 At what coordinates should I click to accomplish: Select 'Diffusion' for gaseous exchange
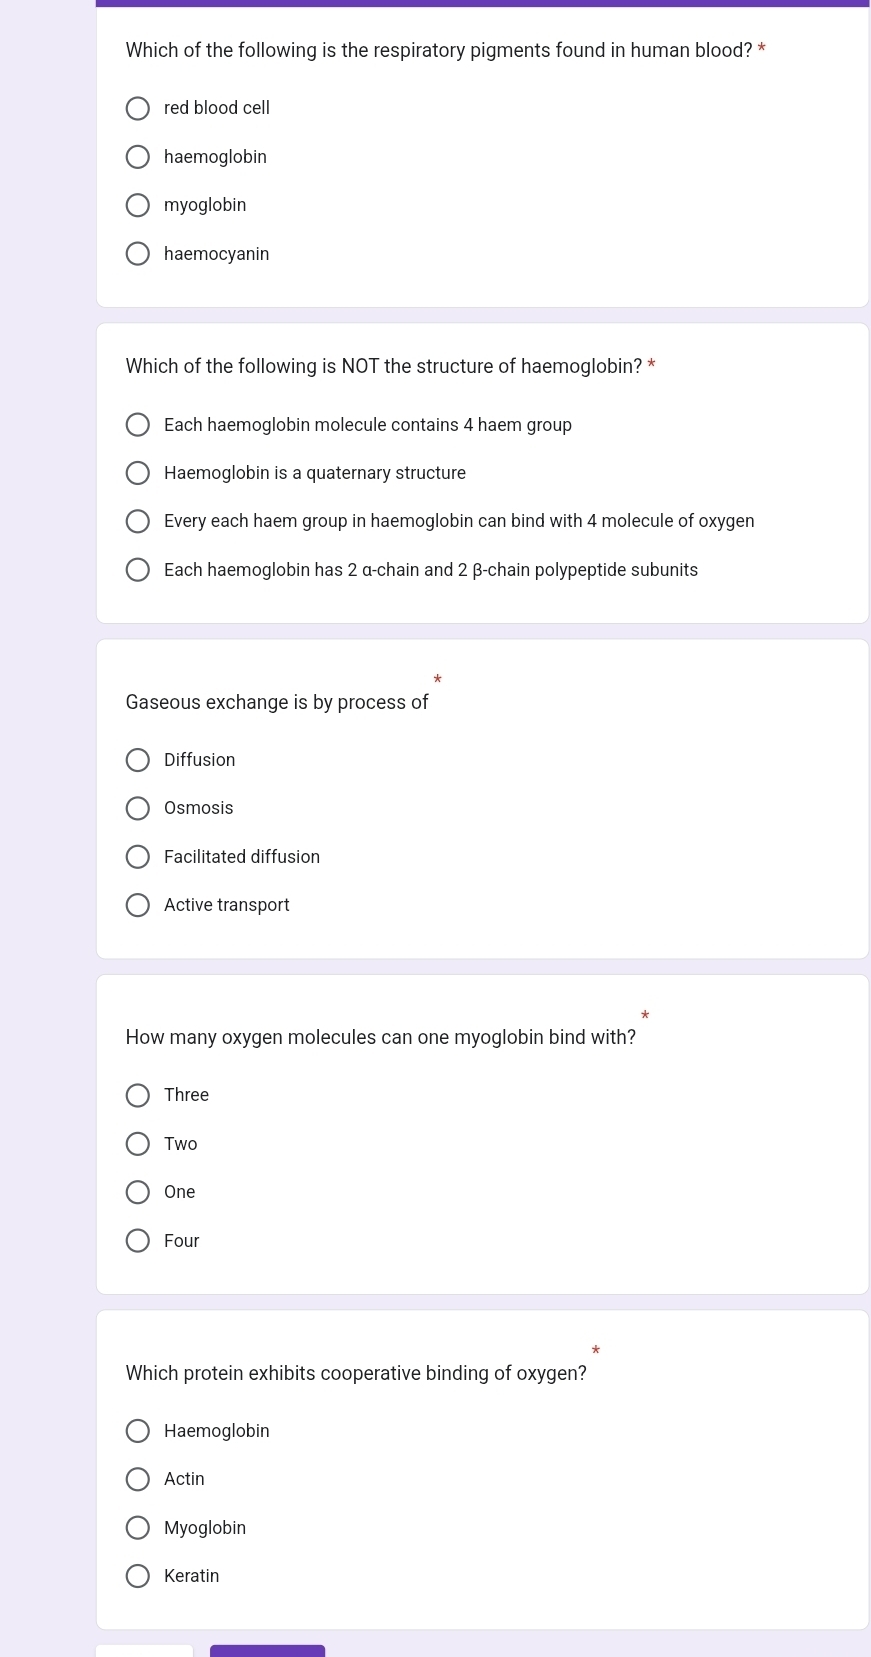[x=138, y=760]
